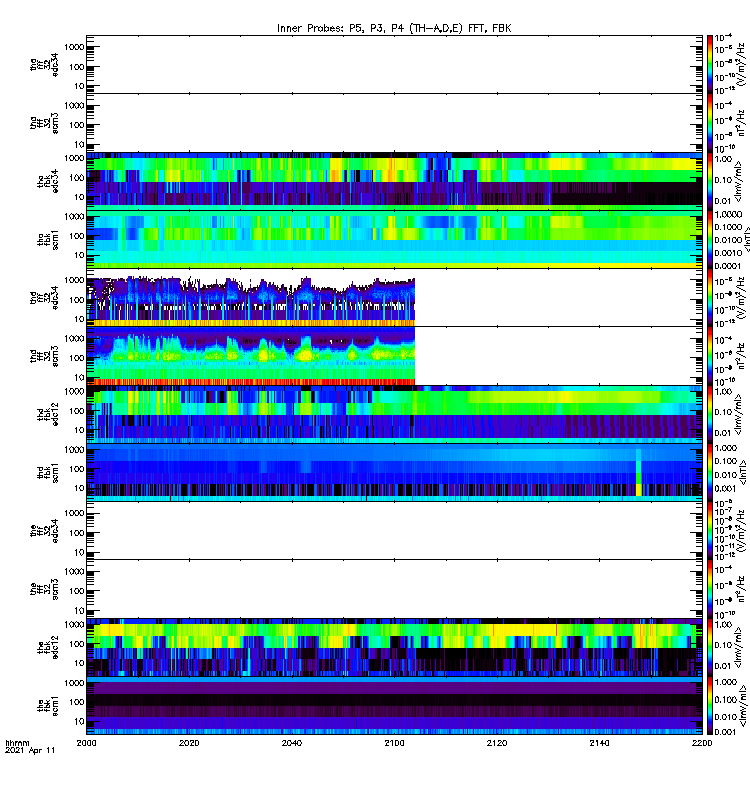Click the "2140" time axis label
The width and height of the screenshot is (750, 800).
tap(599, 743)
